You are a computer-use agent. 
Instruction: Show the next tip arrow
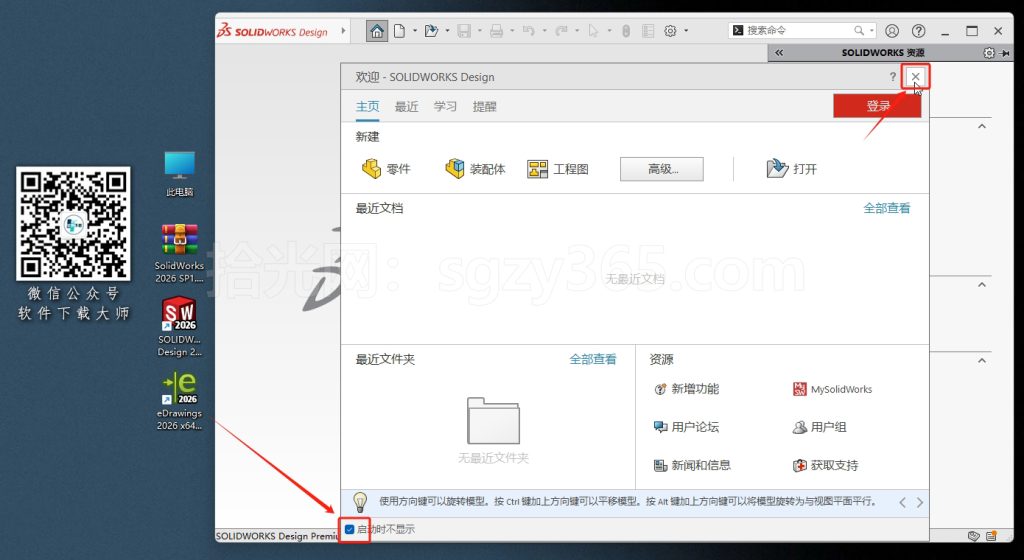pyautogui.click(x=920, y=502)
